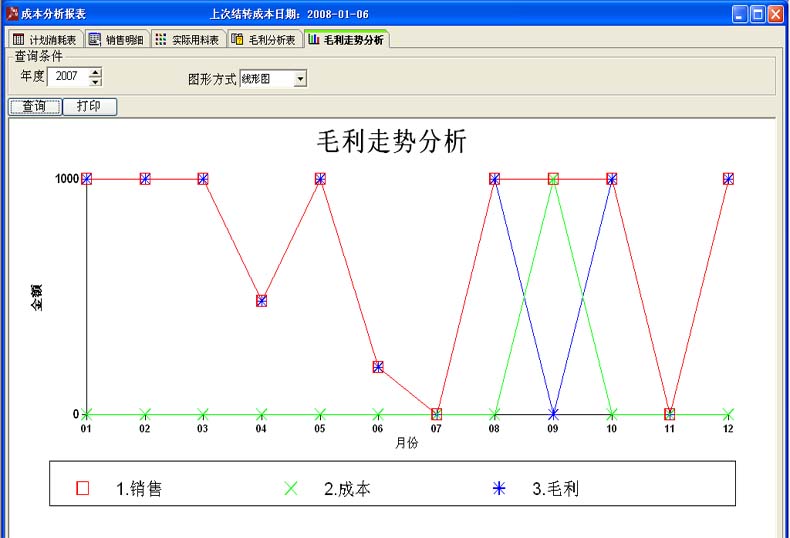Viewport: 790px width, 538px height.
Task: Expand the 图形方式 chart type dropdown
Action: coord(300,78)
